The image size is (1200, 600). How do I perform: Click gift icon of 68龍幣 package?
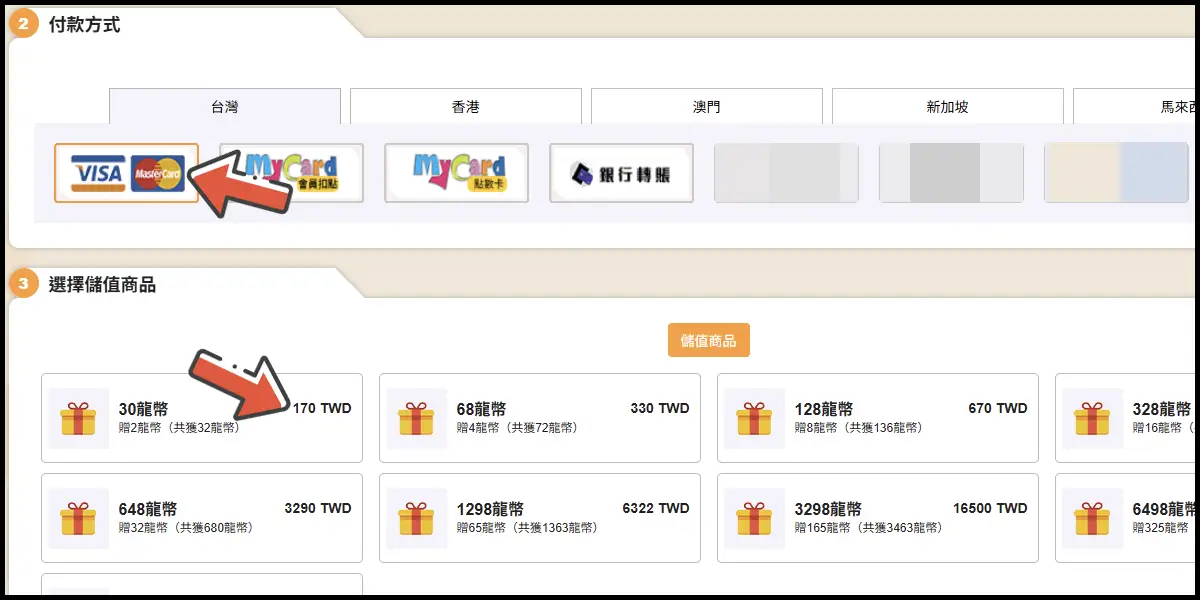pos(416,418)
